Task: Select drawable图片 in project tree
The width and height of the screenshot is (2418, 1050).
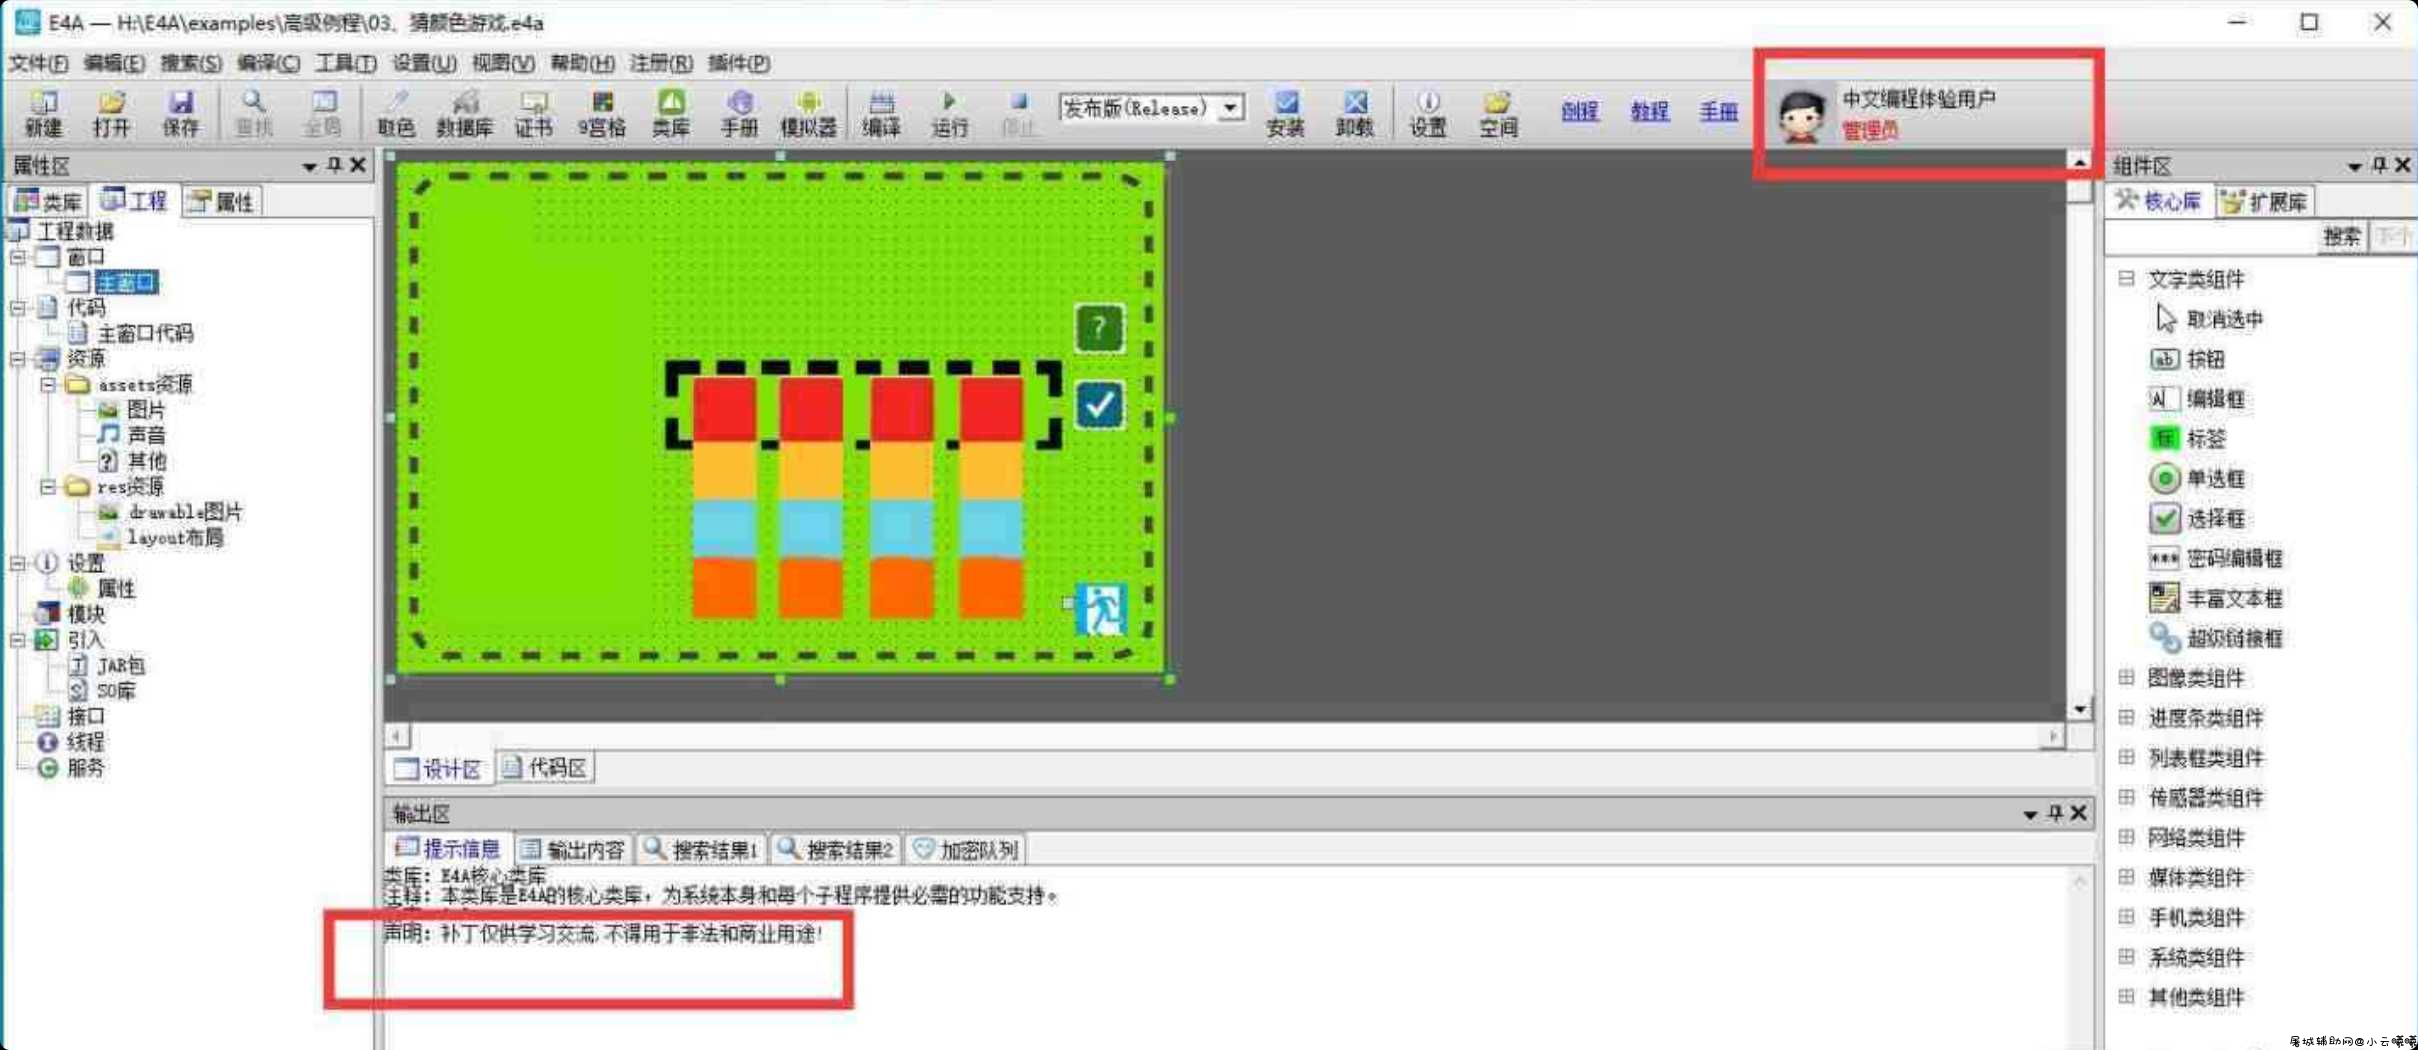Action: point(185,512)
